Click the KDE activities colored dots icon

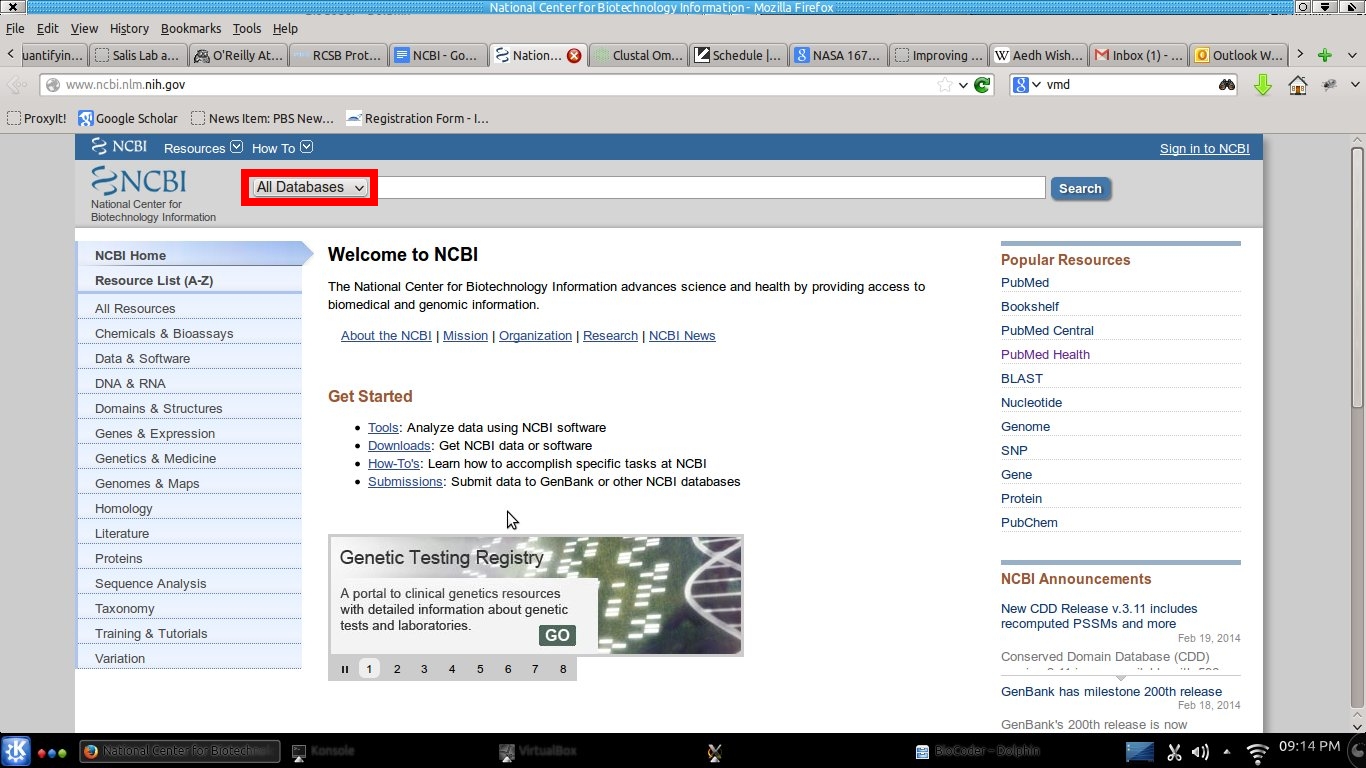51,752
